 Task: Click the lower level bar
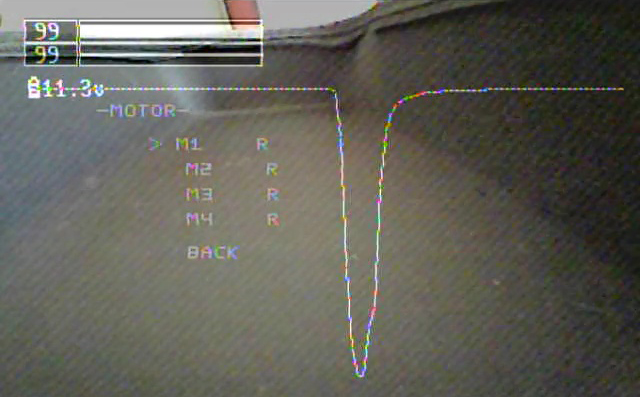(x=170, y=54)
